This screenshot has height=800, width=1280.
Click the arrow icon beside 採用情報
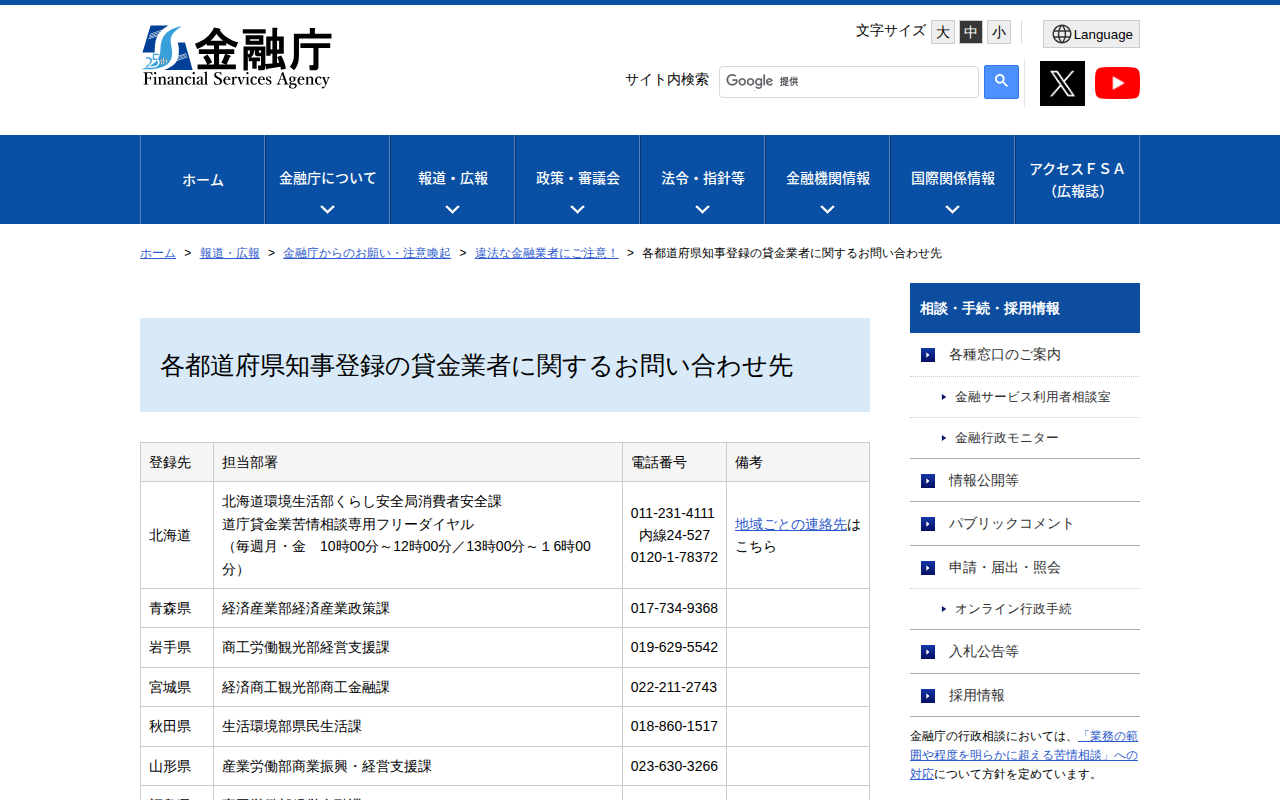pos(927,695)
